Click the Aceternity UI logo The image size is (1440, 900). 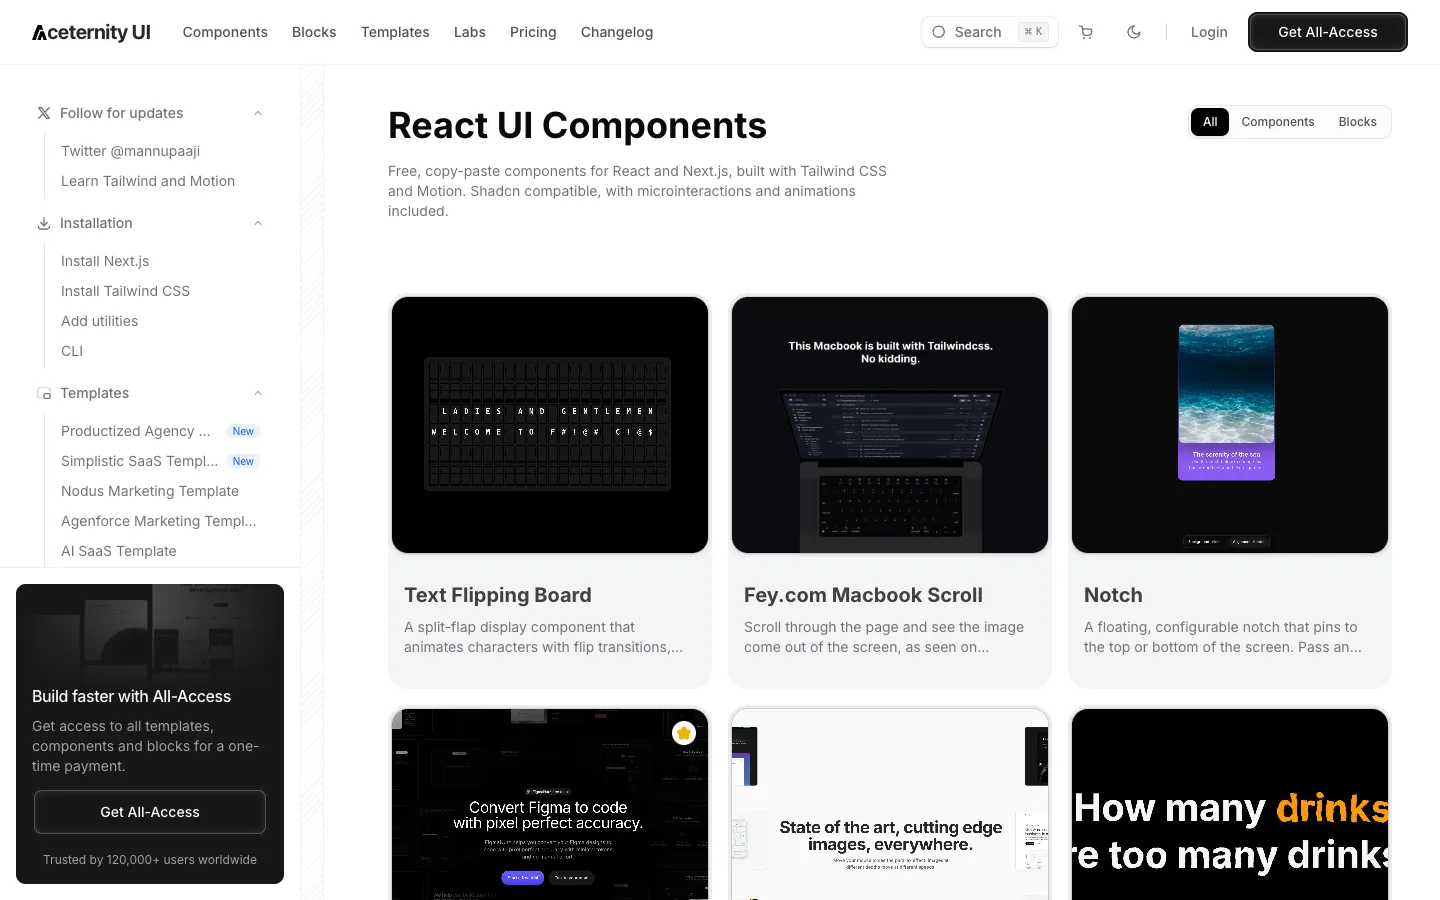coord(91,32)
